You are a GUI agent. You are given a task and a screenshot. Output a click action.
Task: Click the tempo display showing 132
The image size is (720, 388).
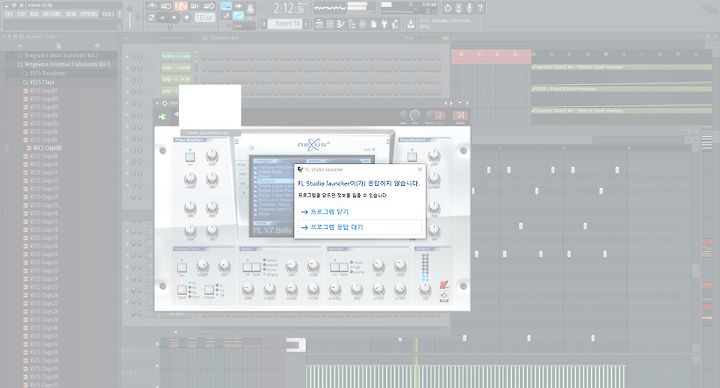tap(204, 18)
